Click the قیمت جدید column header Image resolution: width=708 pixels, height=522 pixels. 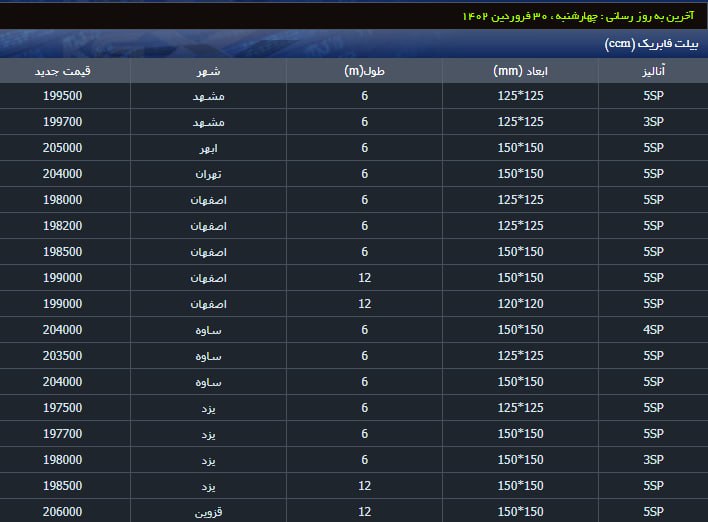pyautogui.click(x=63, y=71)
